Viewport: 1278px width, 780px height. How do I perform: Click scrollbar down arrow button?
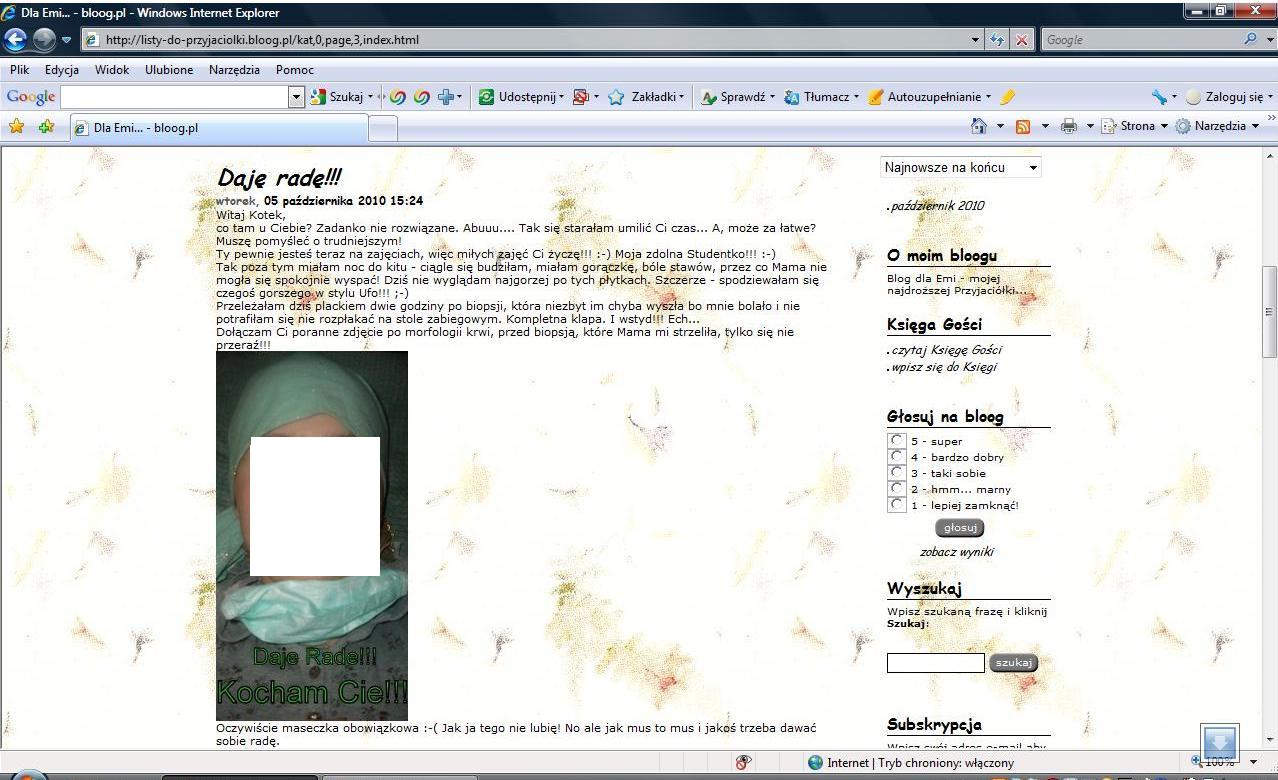pos(1270,739)
